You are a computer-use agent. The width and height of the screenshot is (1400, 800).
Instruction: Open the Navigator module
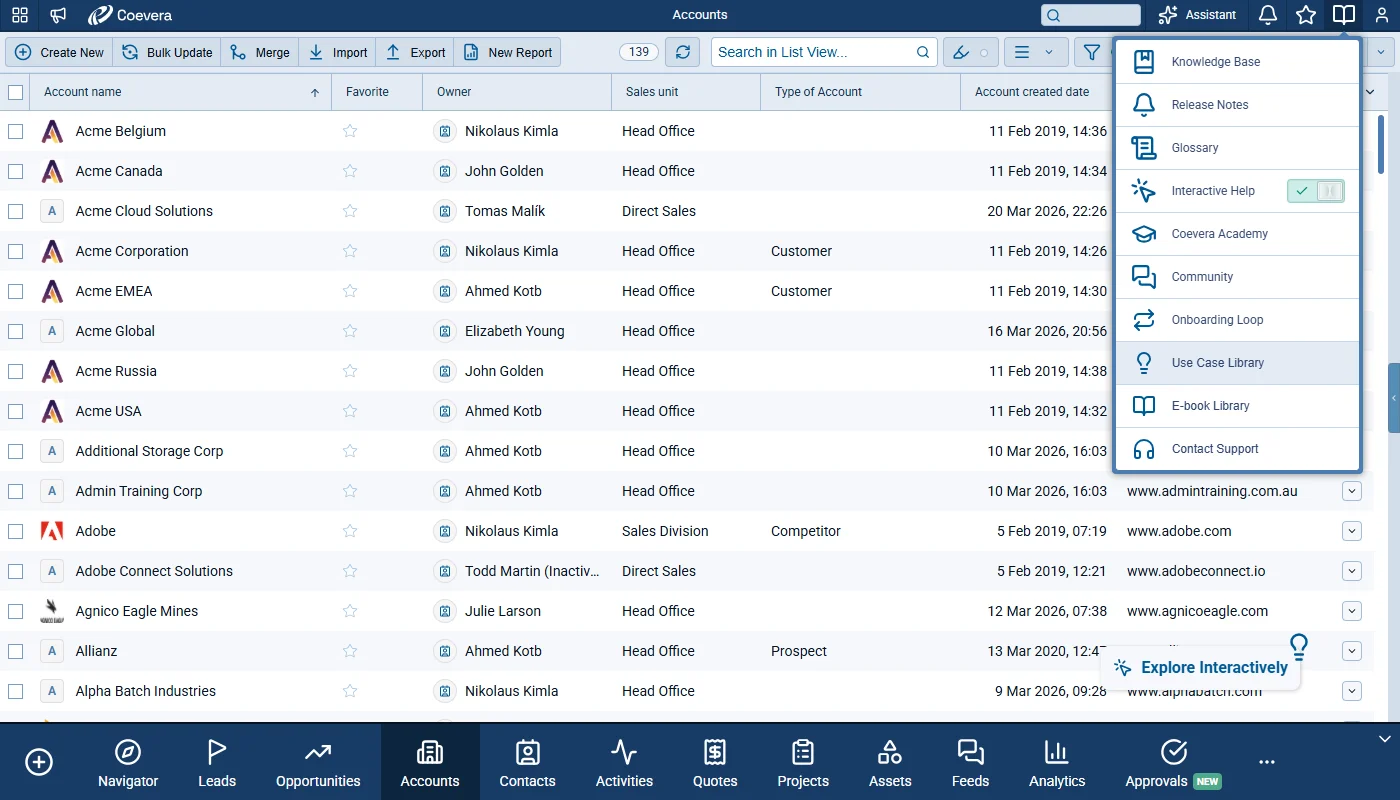(x=128, y=764)
